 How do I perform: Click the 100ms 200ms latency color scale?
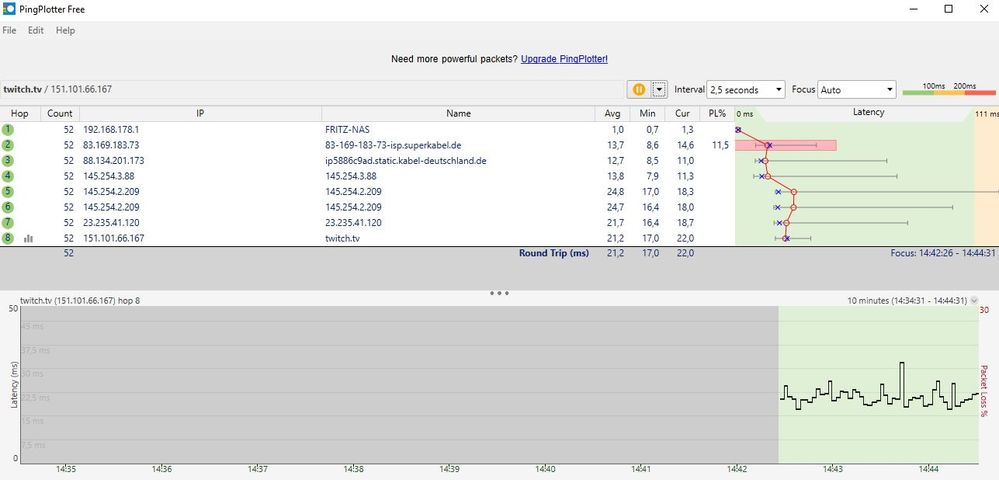point(949,89)
